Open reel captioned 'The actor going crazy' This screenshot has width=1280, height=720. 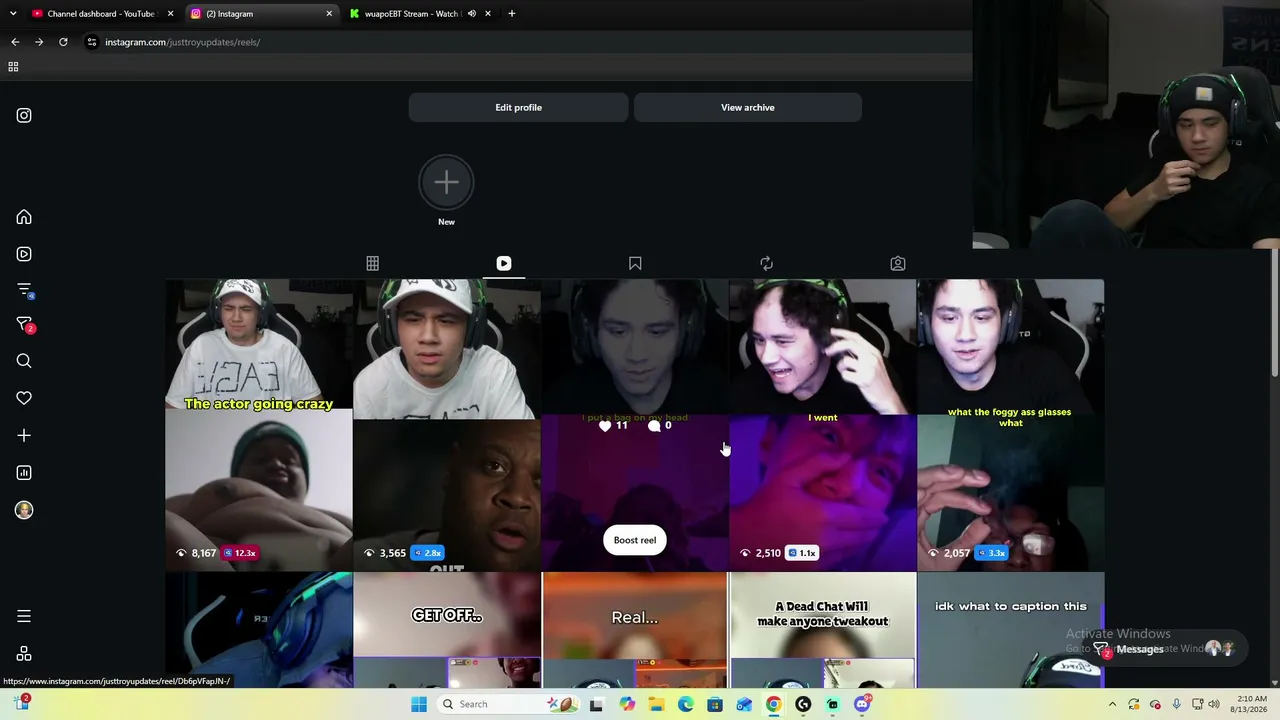coord(259,425)
